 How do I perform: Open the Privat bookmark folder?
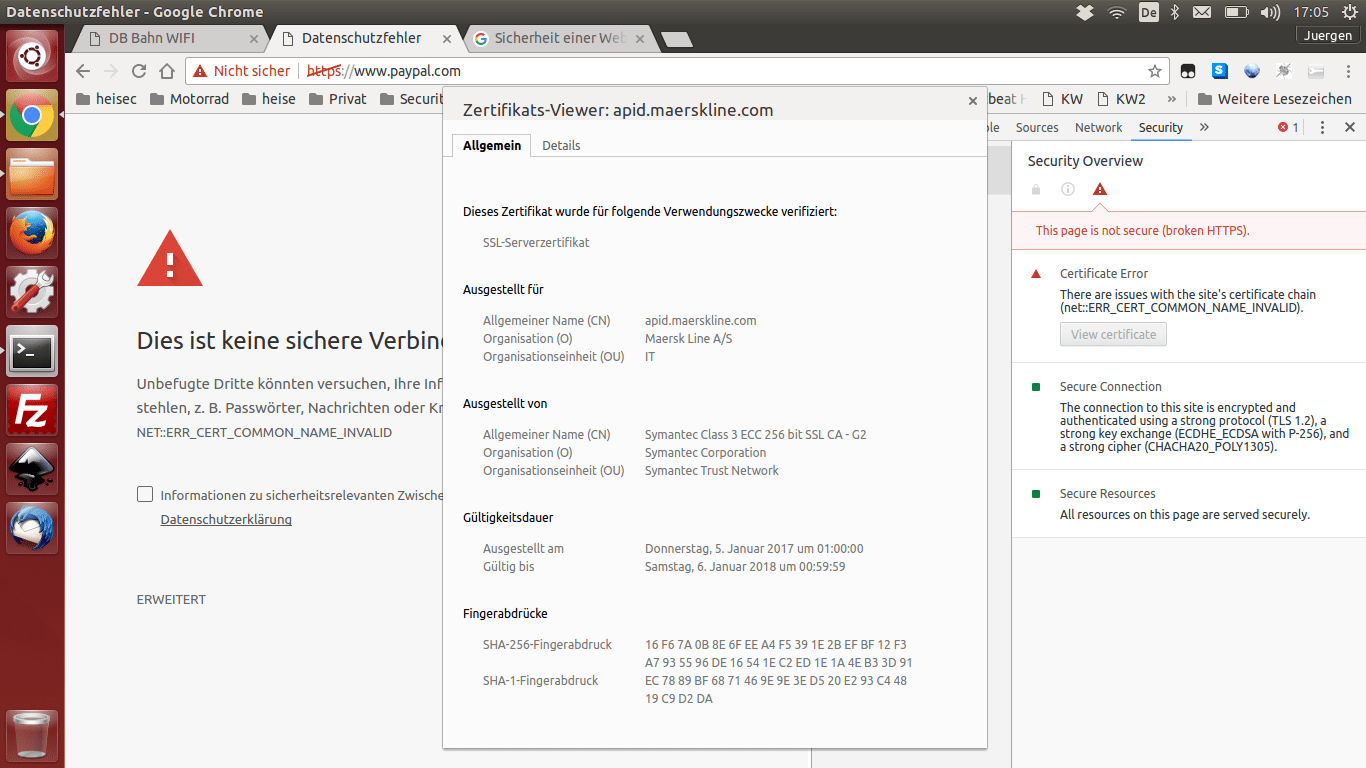(338, 99)
